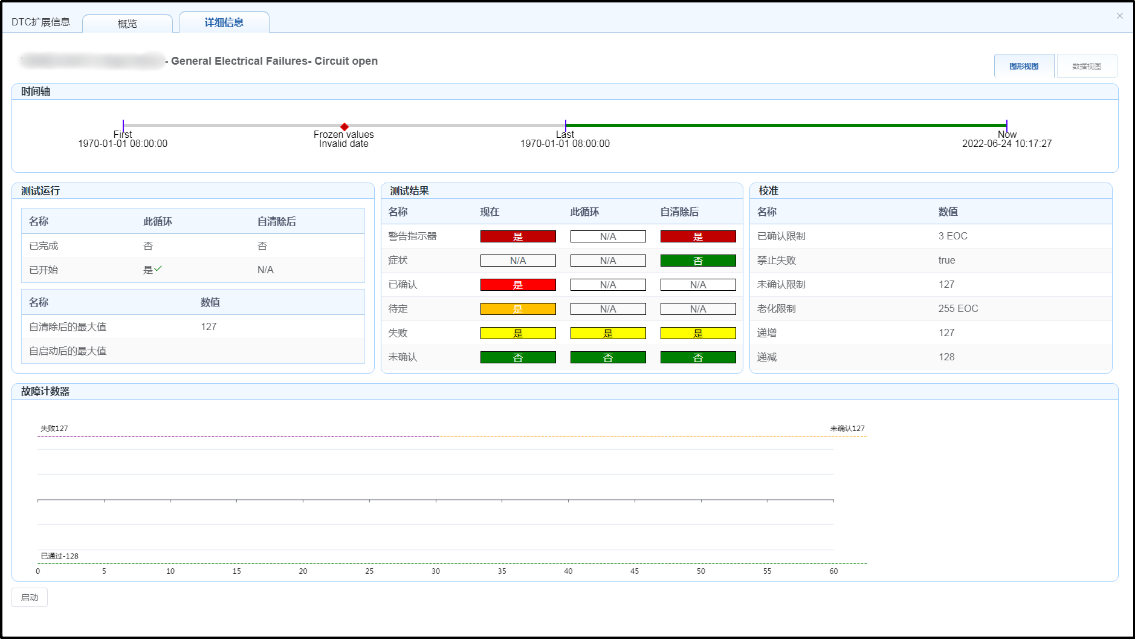Click the 未确认127 label on the chart
This screenshot has width=1135, height=639.
pos(848,428)
